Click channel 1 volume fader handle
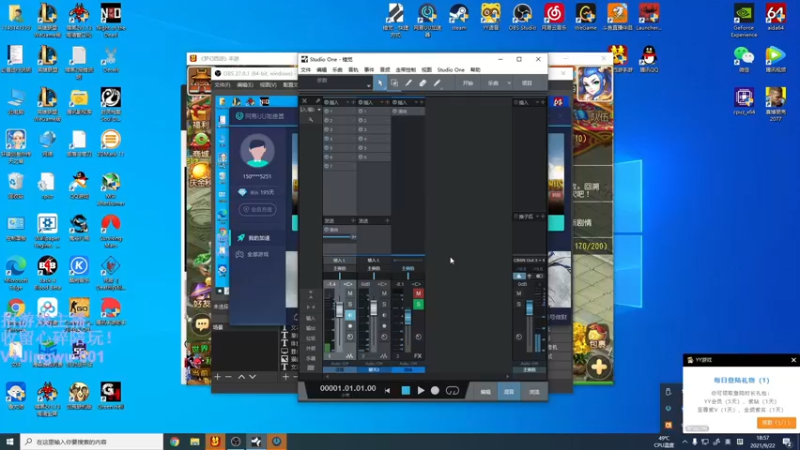This screenshot has width=800, height=450. pos(339,309)
